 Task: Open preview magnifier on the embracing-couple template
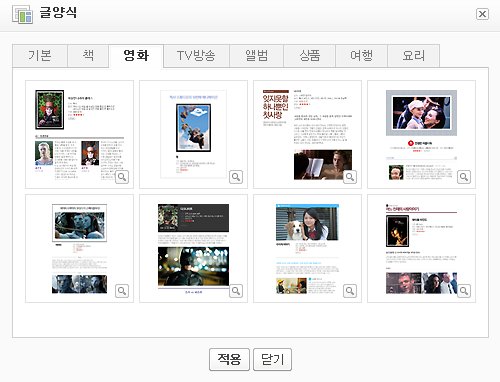464,177
